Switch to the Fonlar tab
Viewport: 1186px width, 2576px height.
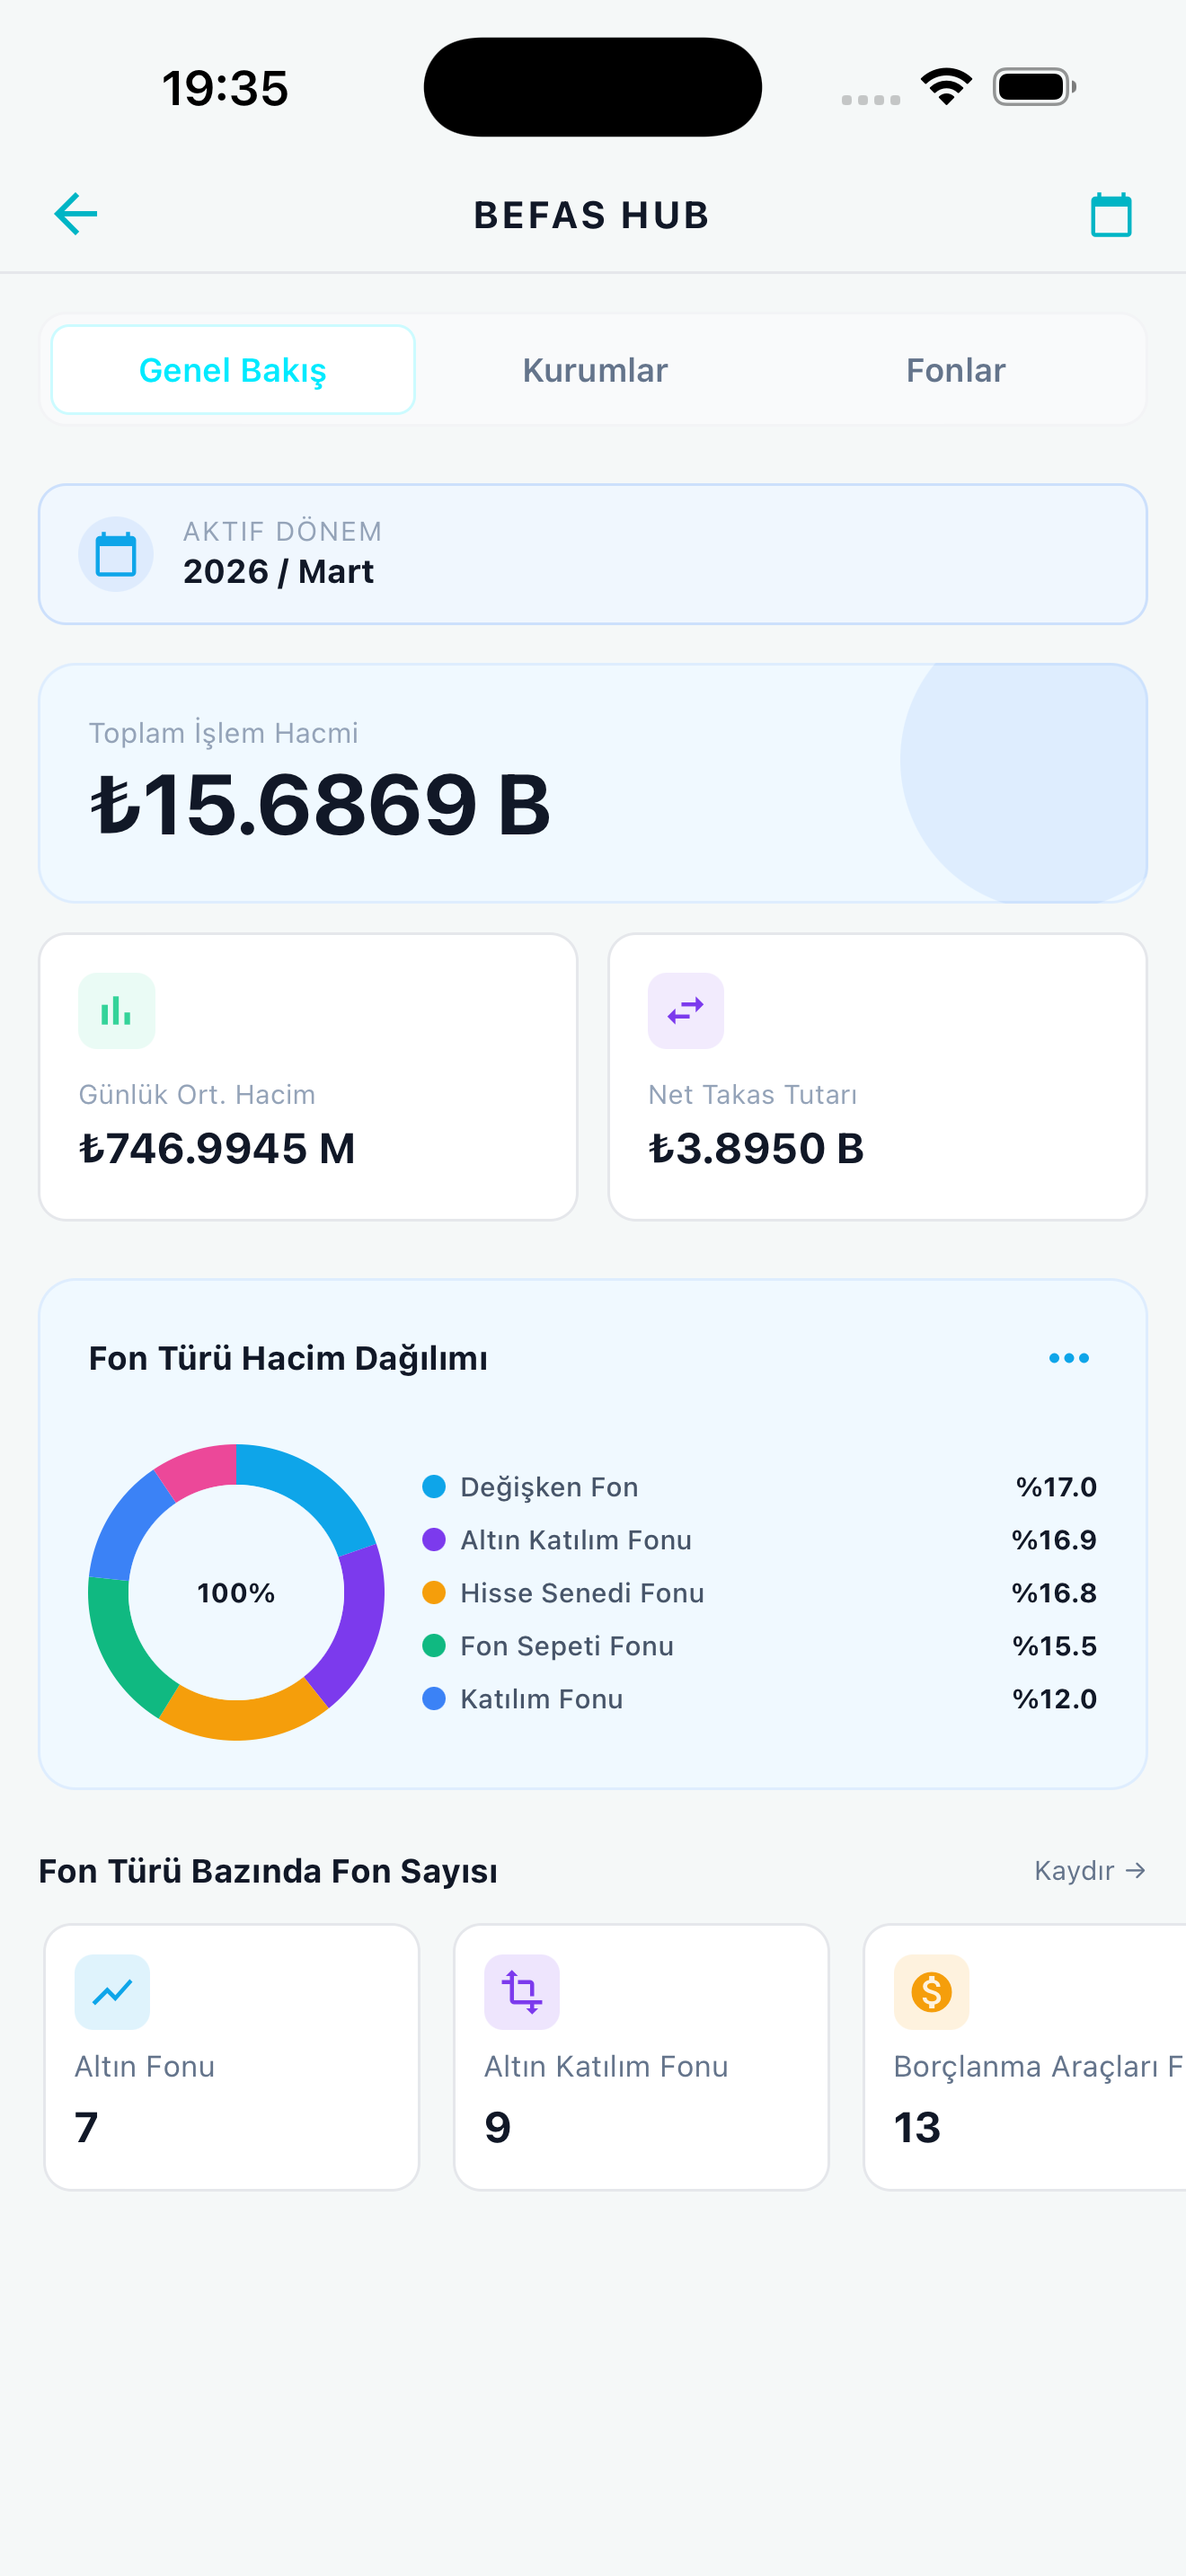(955, 370)
